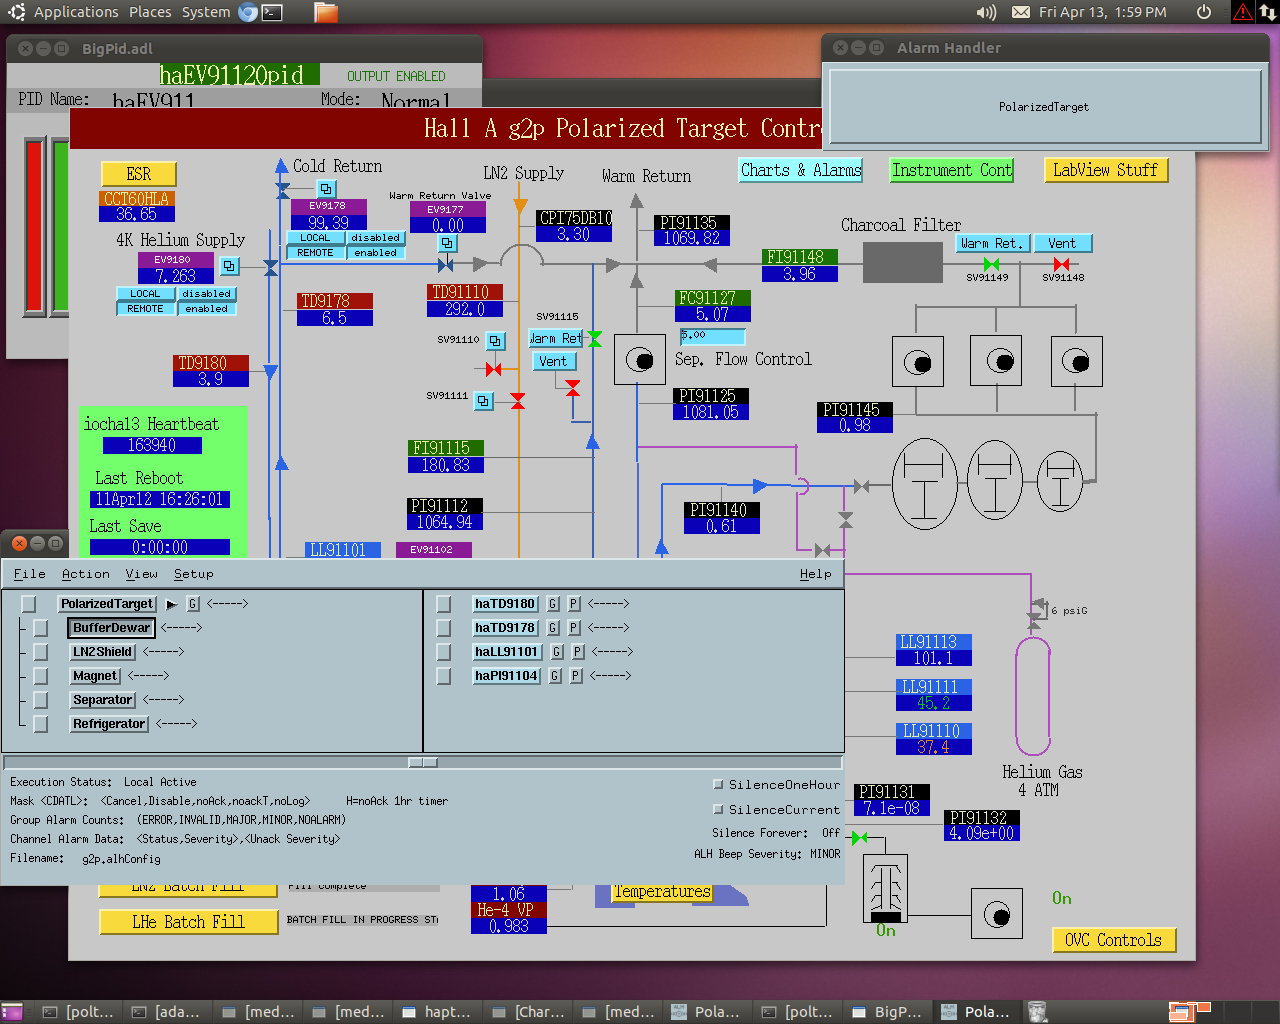
Task: Open the Instrument Cont menu button
Action: click(x=952, y=170)
